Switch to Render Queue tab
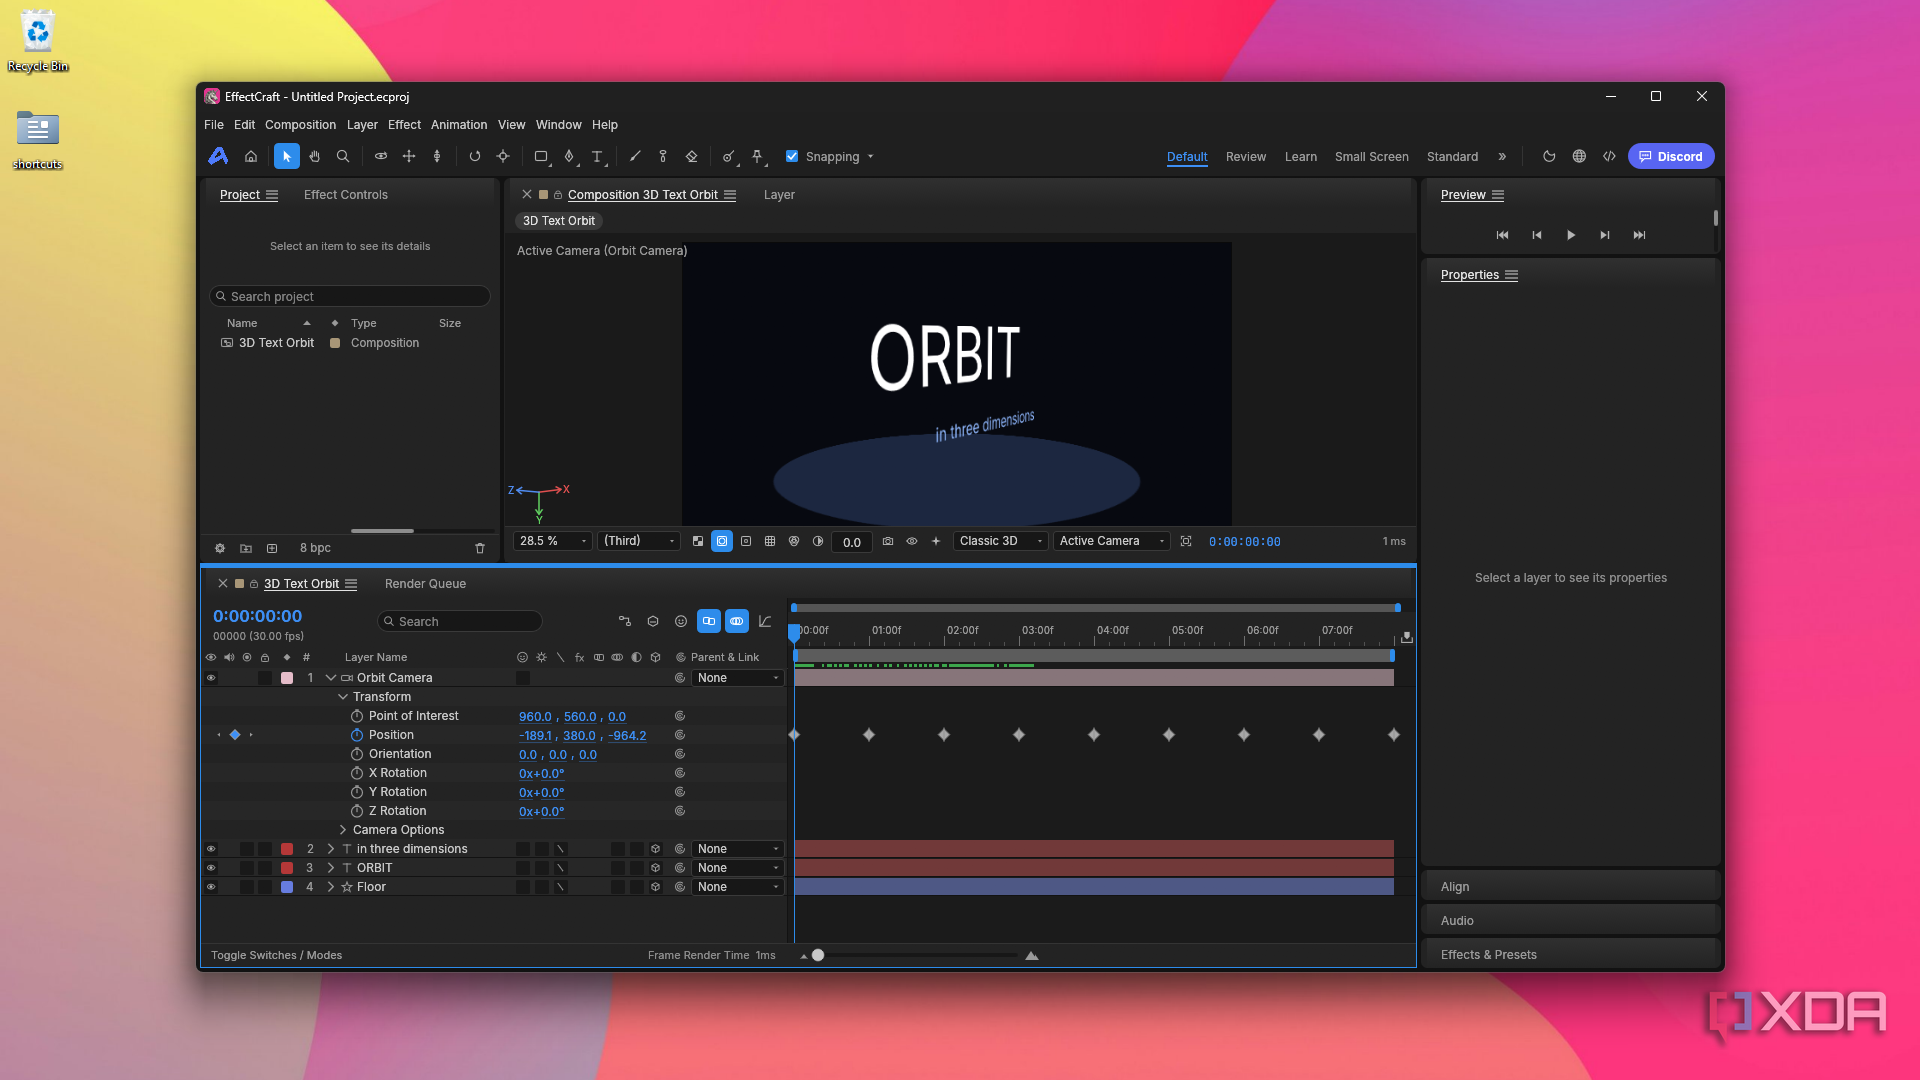 (x=425, y=584)
